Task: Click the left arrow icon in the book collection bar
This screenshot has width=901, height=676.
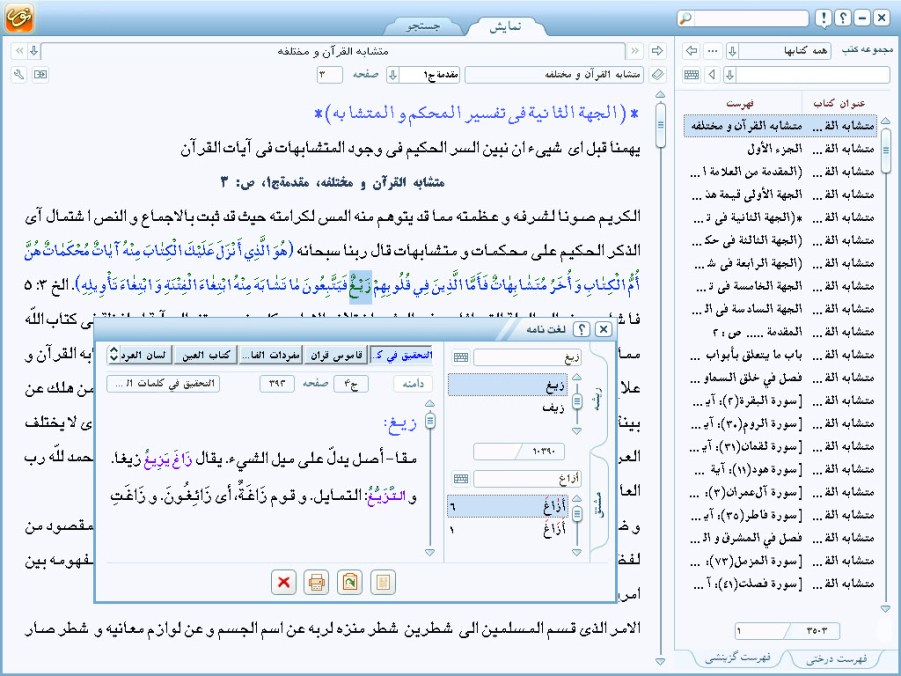Action: (691, 51)
